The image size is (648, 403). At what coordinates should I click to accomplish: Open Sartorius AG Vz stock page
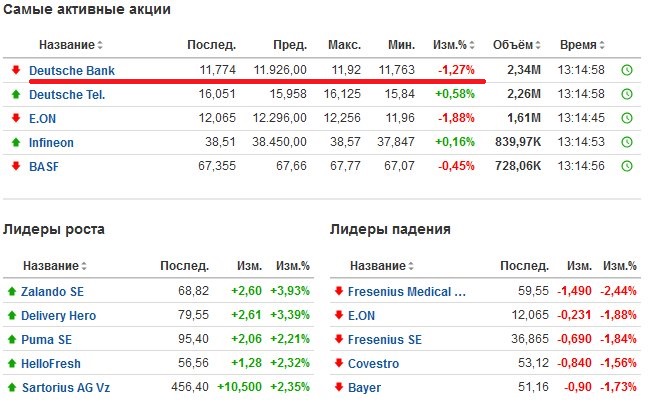pyautogui.click(x=66, y=388)
